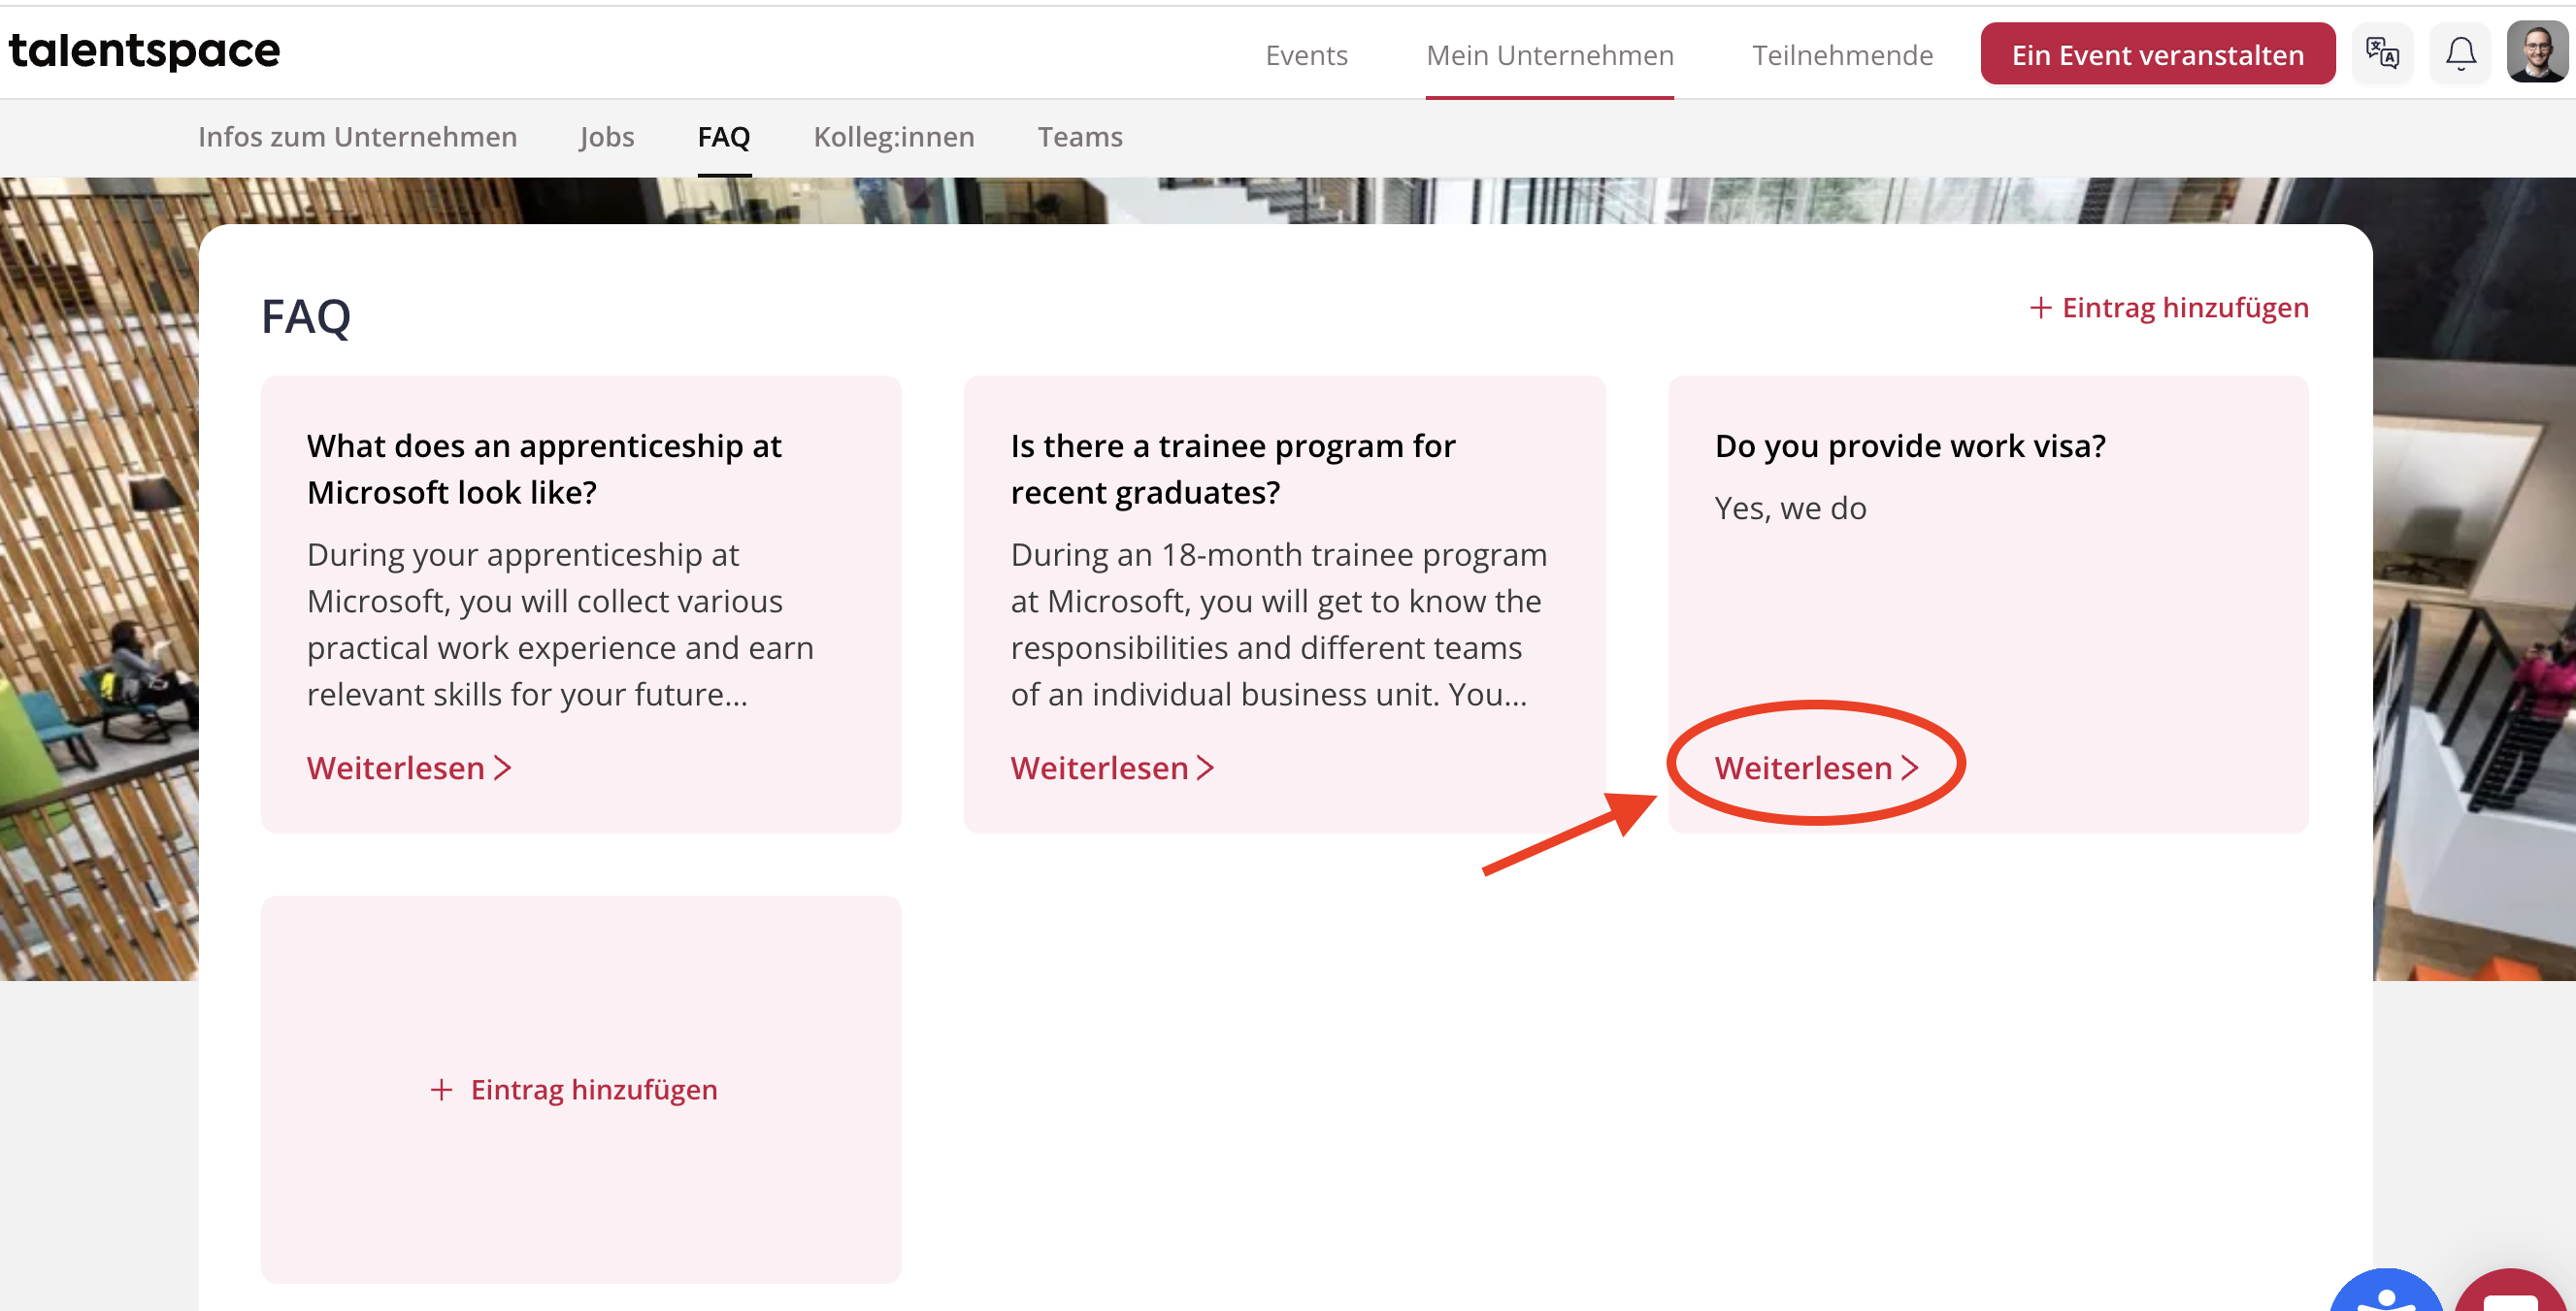Click Ein Event veranstalten button
The image size is (2576, 1311).
click(2157, 54)
